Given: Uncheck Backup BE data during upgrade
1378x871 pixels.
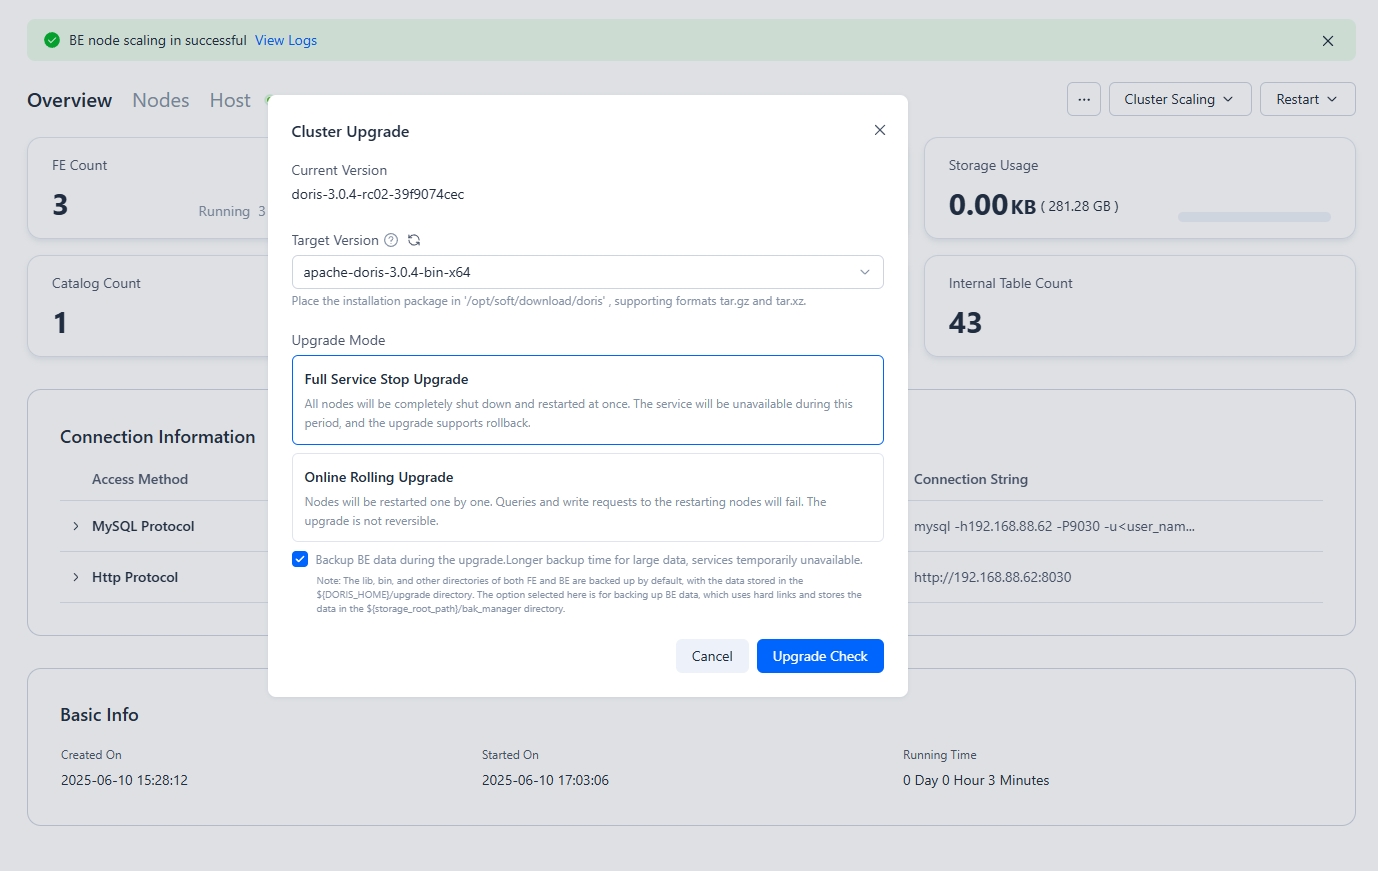Looking at the screenshot, I should pos(300,559).
